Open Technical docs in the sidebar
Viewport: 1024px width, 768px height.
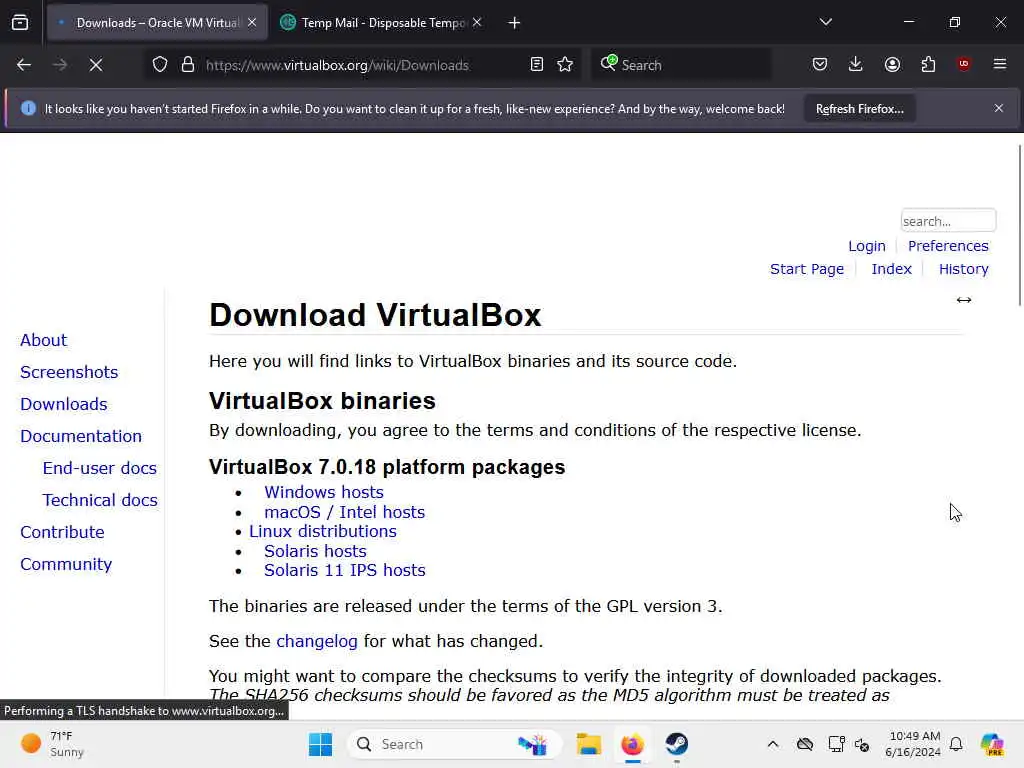pyautogui.click(x=100, y=500)
